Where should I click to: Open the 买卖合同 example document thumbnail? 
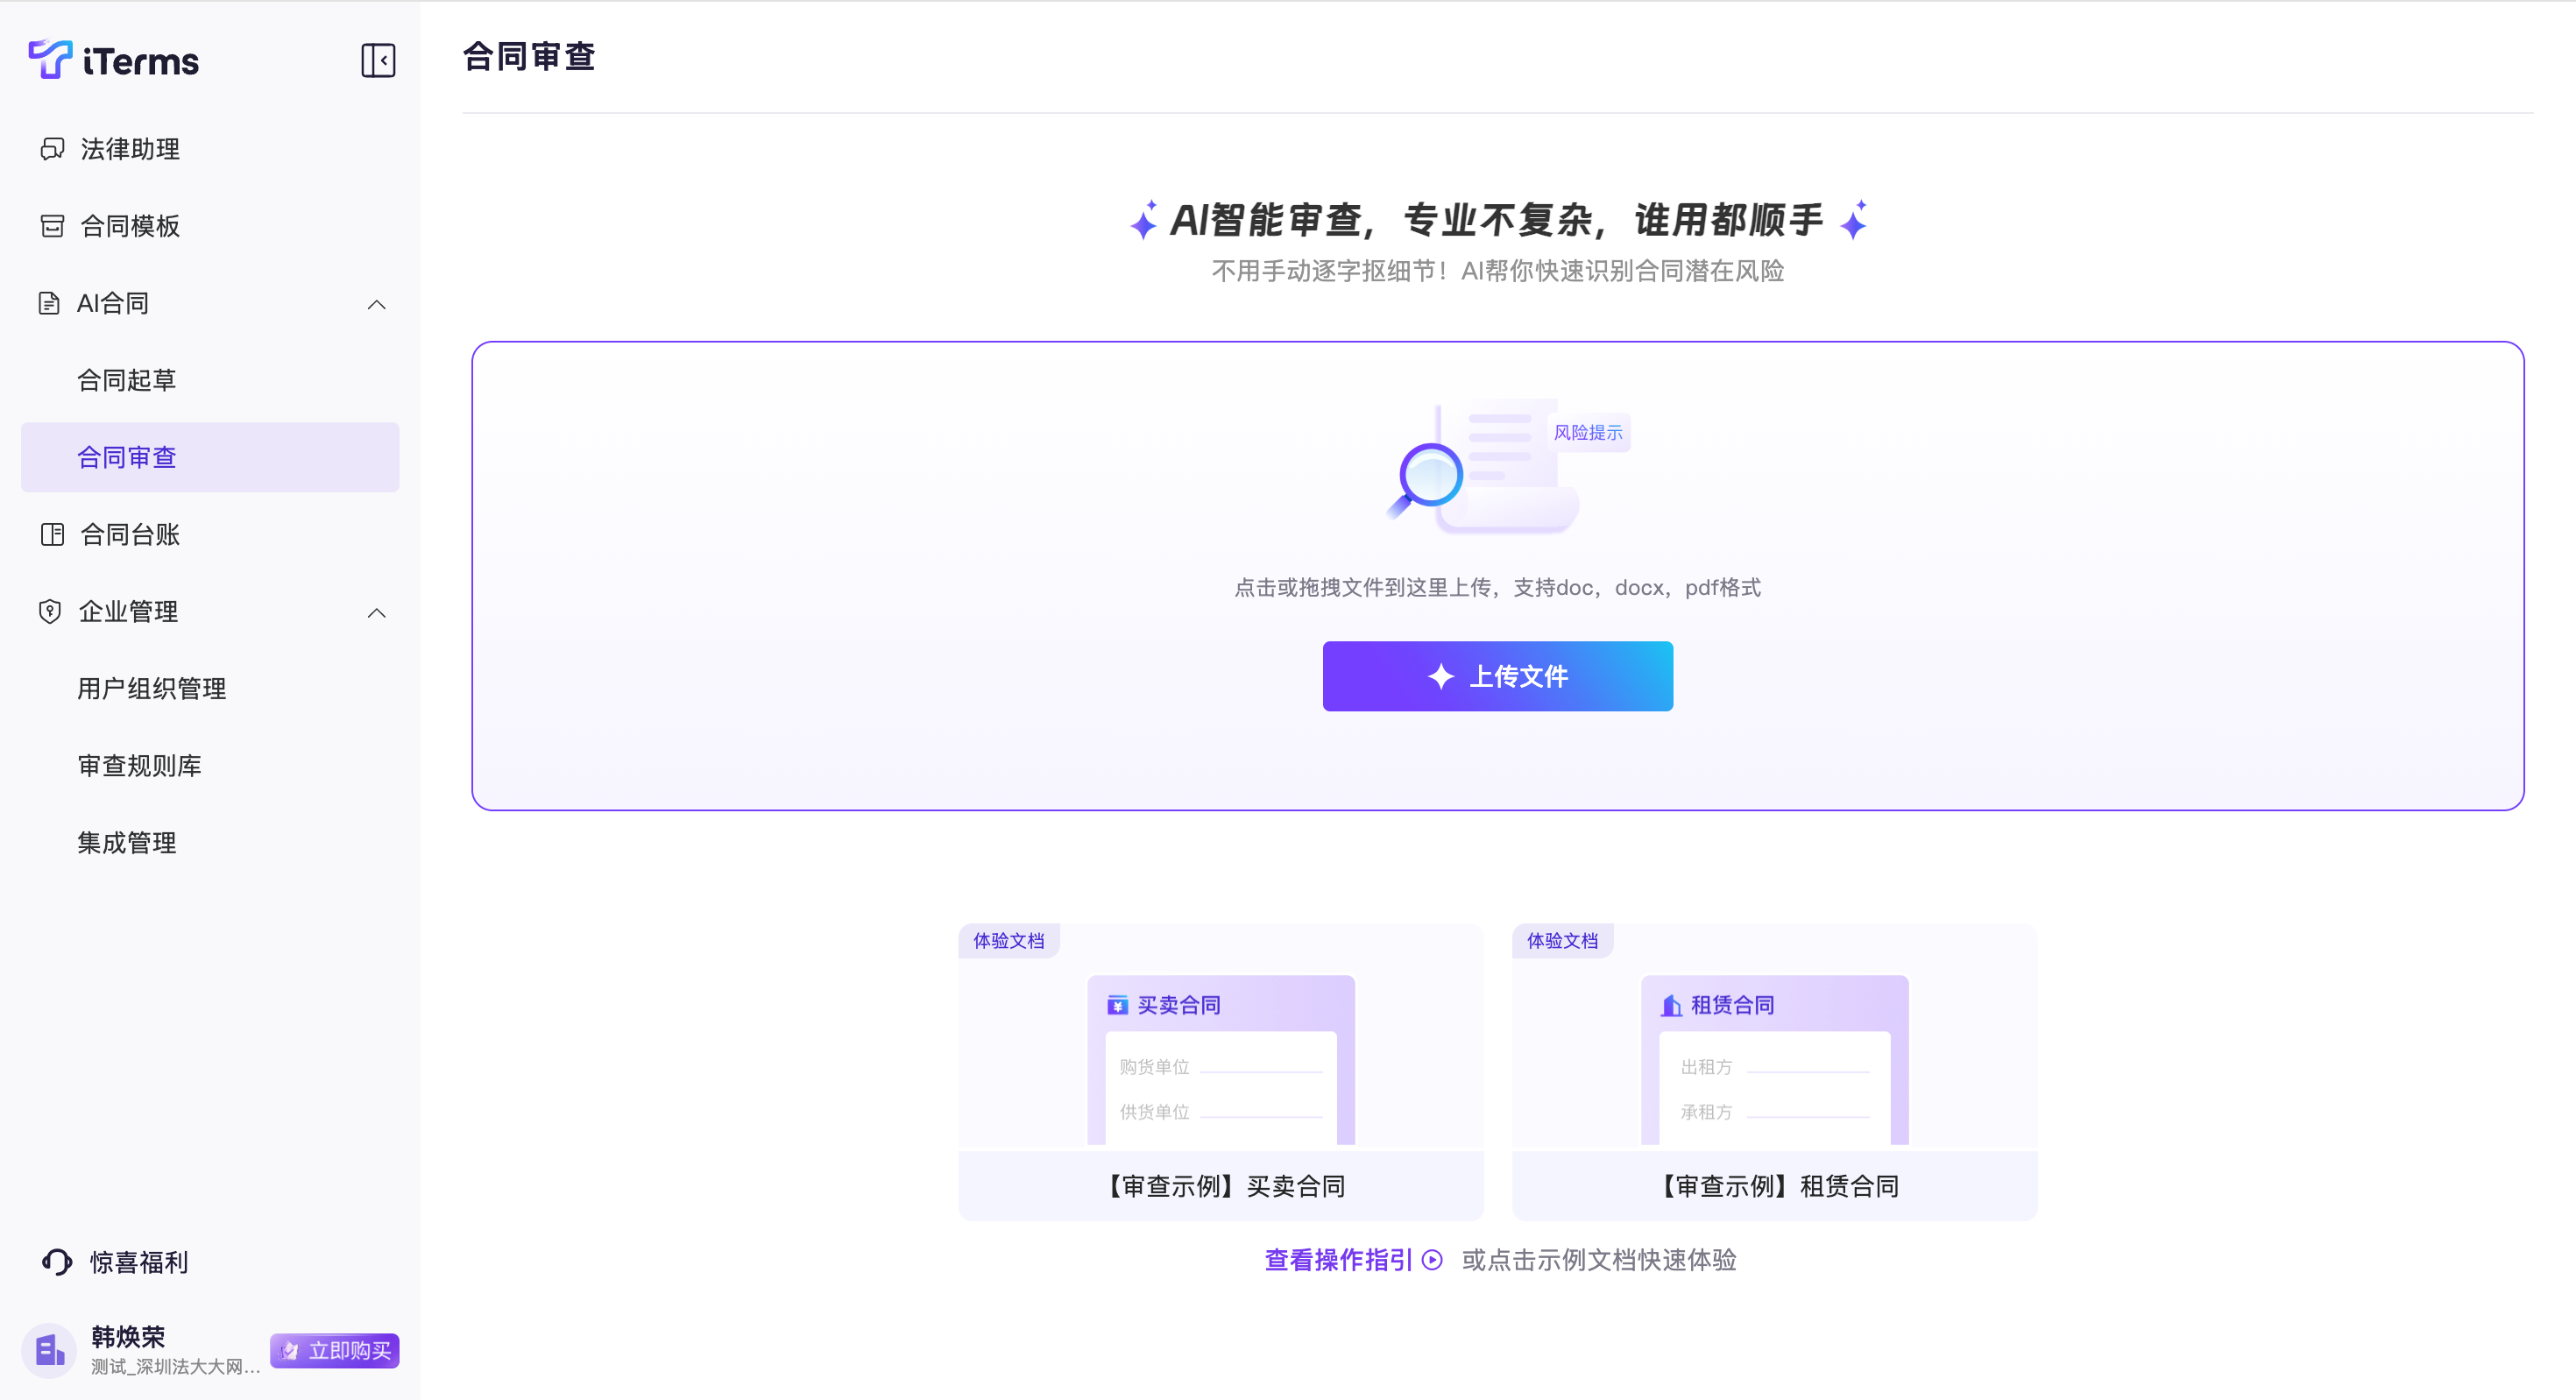click(1220, 1060)
